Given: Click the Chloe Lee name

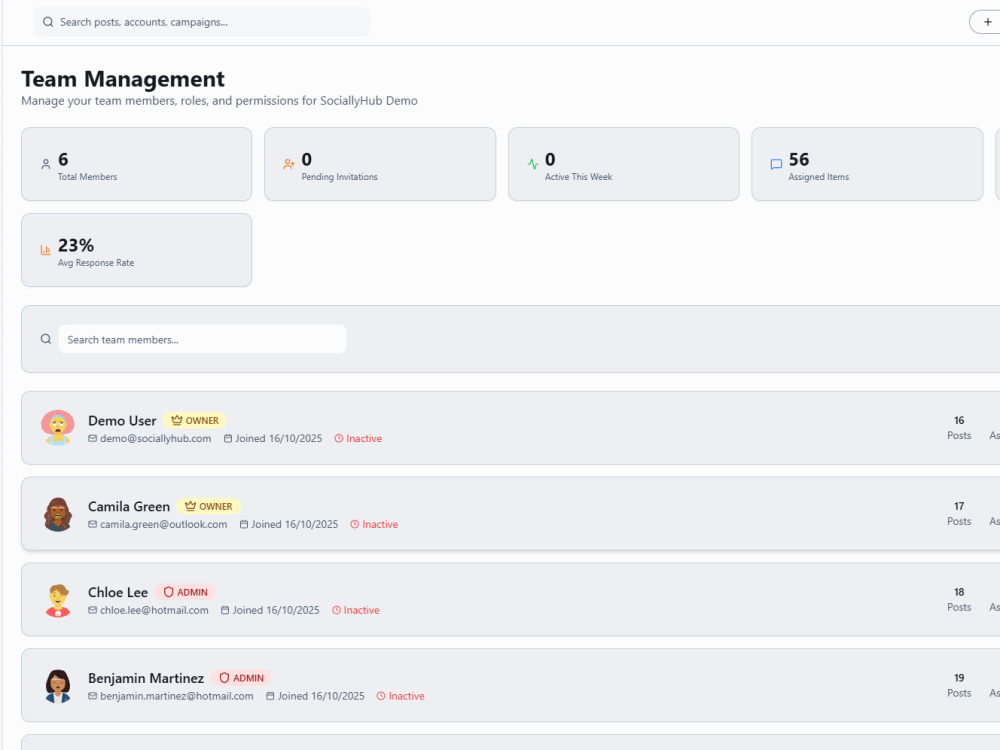Looking at the screenshot, I should [118, 592].
